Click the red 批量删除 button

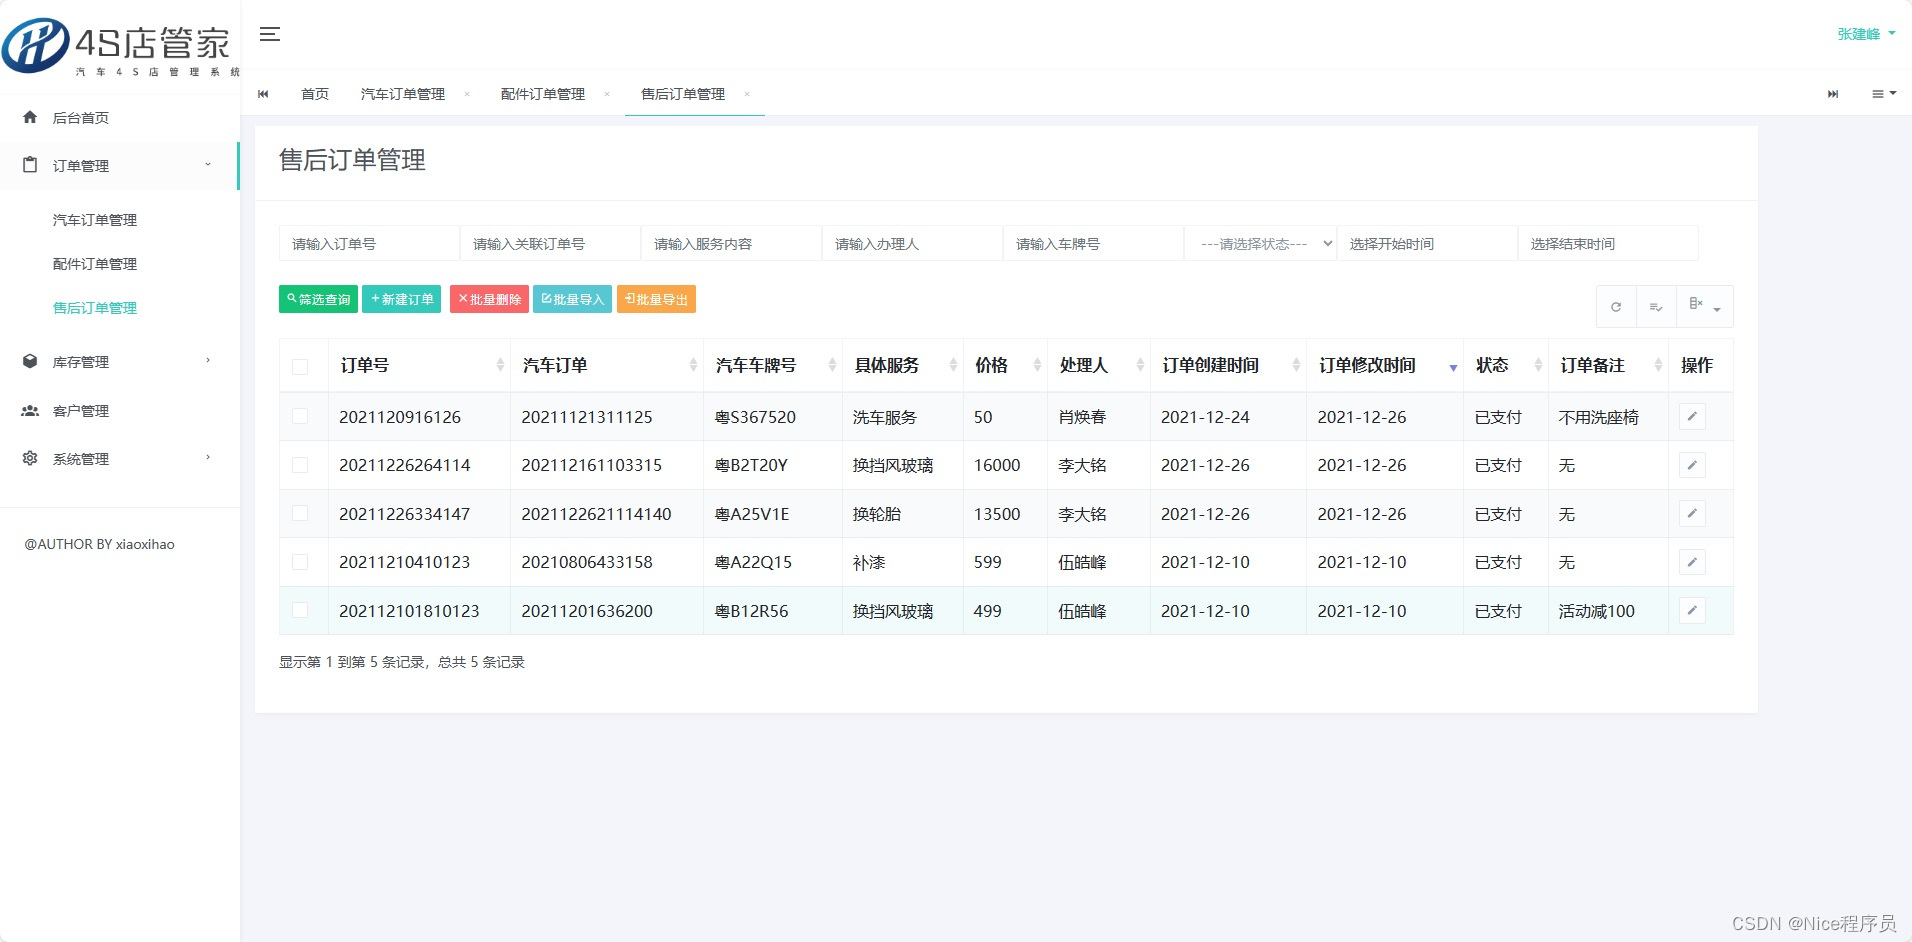coord(489,299)
